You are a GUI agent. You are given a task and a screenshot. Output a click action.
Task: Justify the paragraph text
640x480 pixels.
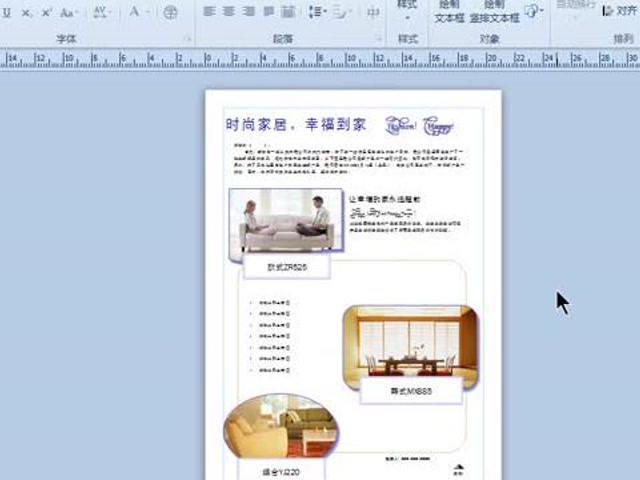click(269, 12)
